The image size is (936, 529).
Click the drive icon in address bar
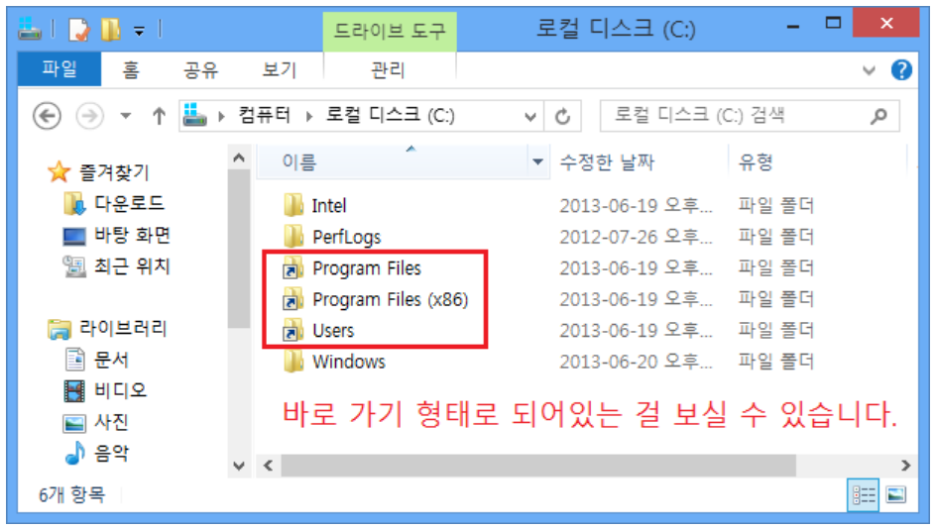pos(195,115)
